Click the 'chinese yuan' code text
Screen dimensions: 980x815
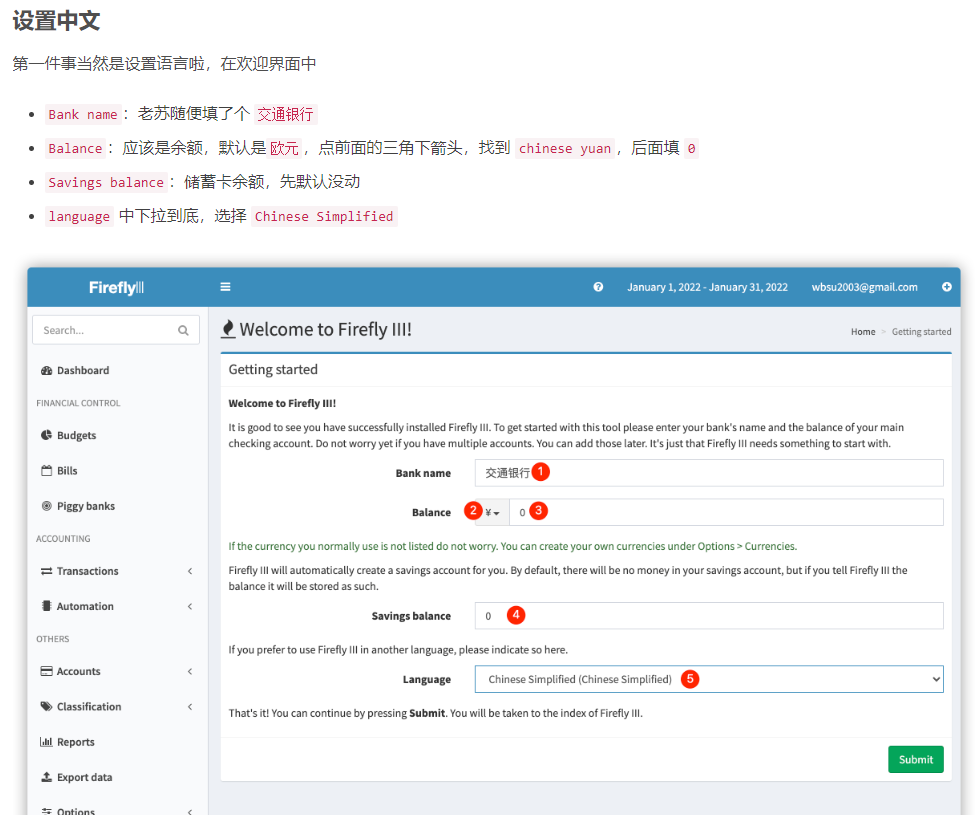pyautogui.click(x=564, y=148)
